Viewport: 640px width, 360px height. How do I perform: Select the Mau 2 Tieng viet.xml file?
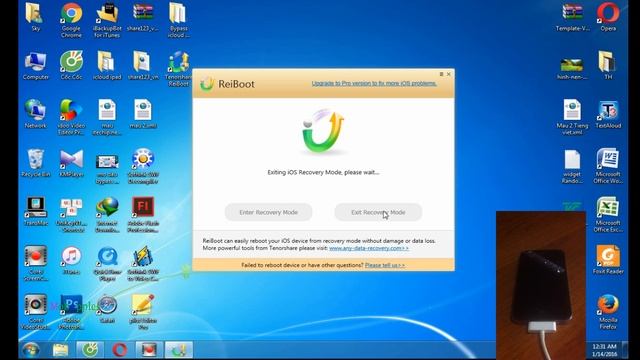pos(572,117)
